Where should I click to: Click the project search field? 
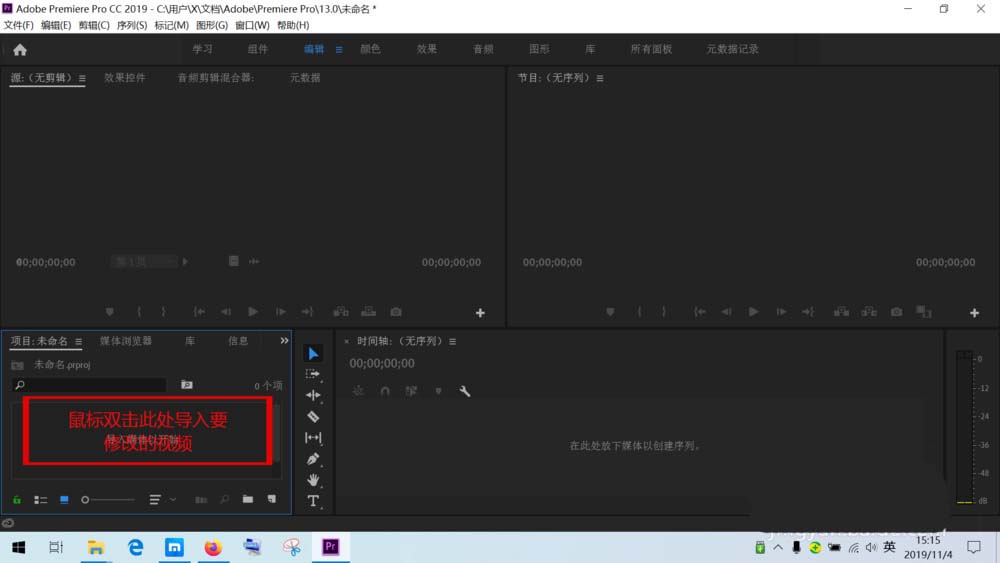coord(90,385)
